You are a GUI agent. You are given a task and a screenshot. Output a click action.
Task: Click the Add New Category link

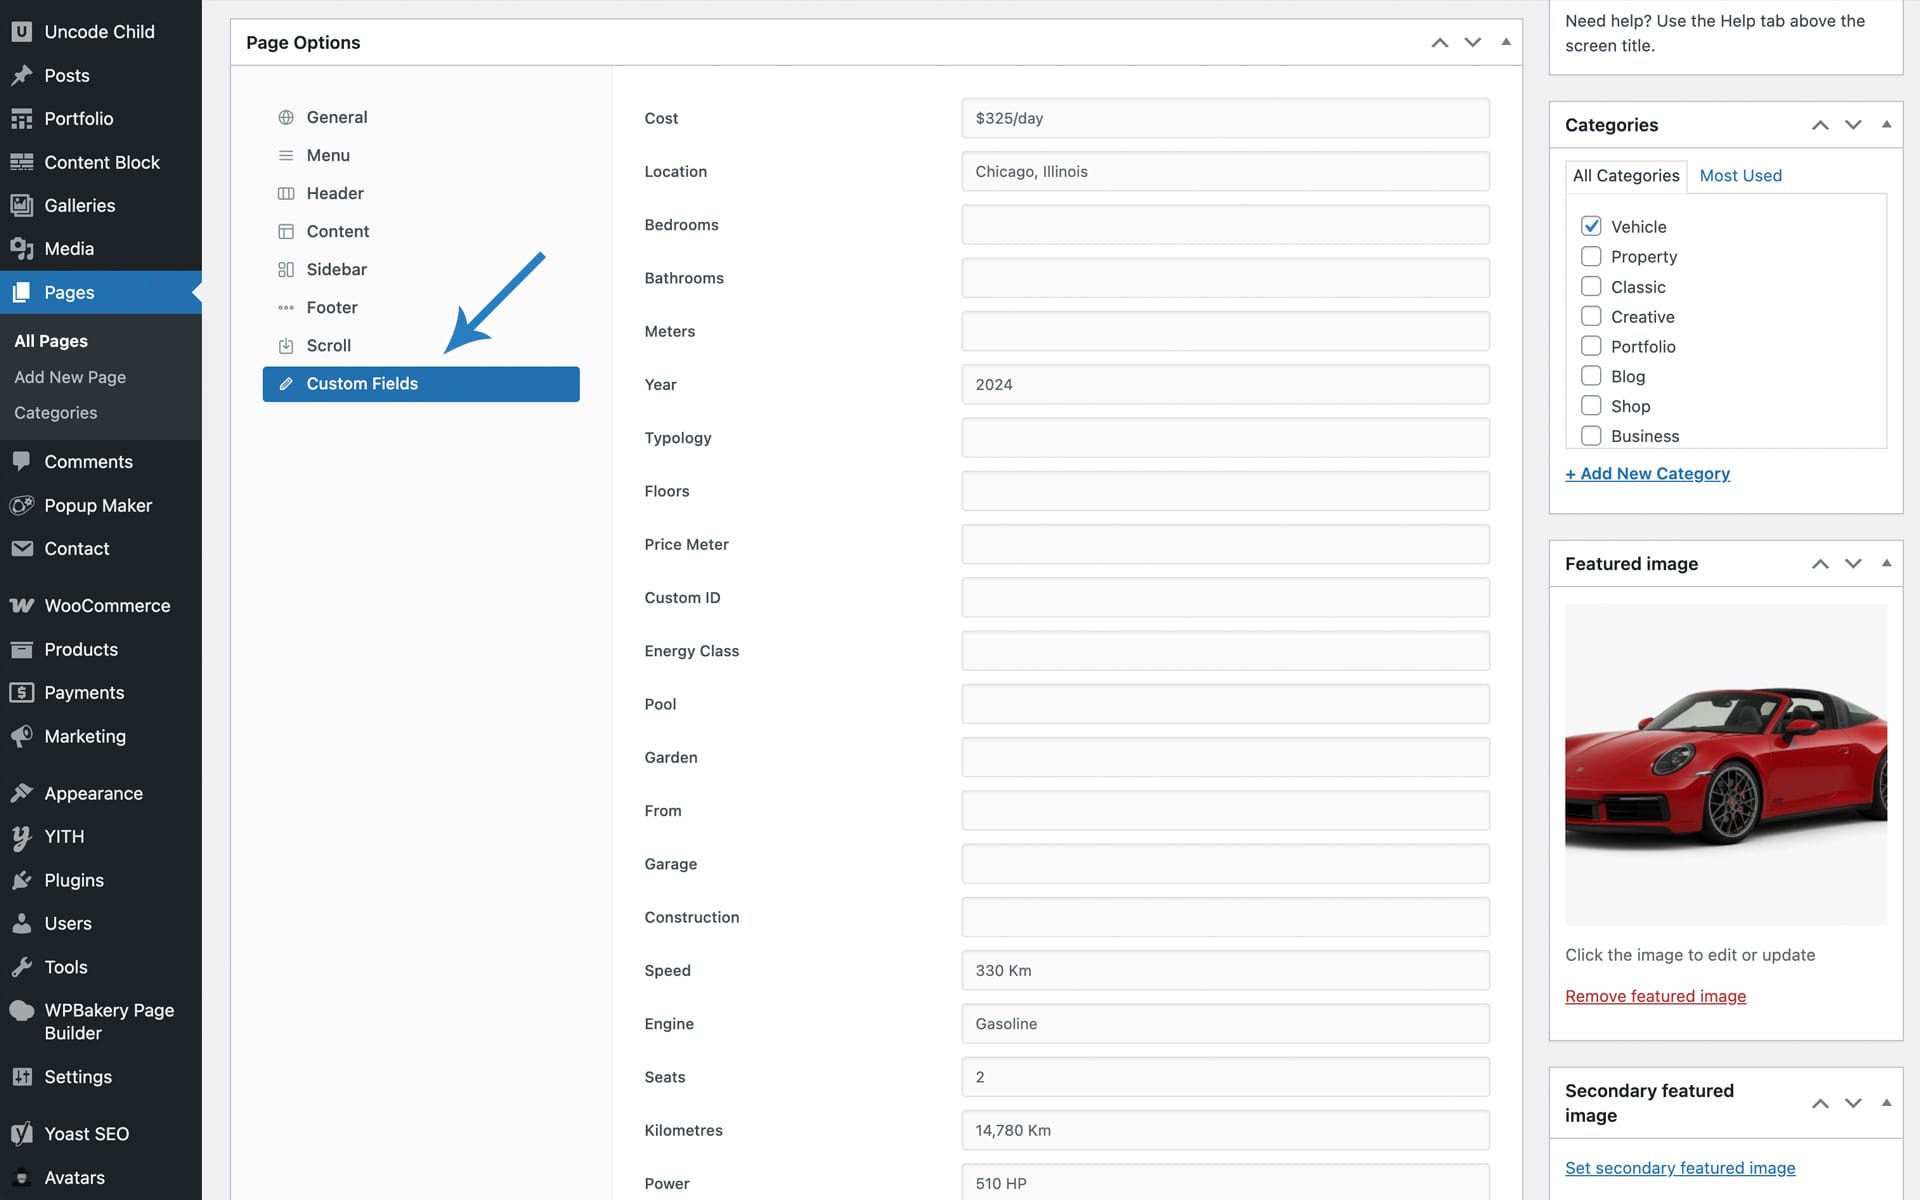(1647, 474)
